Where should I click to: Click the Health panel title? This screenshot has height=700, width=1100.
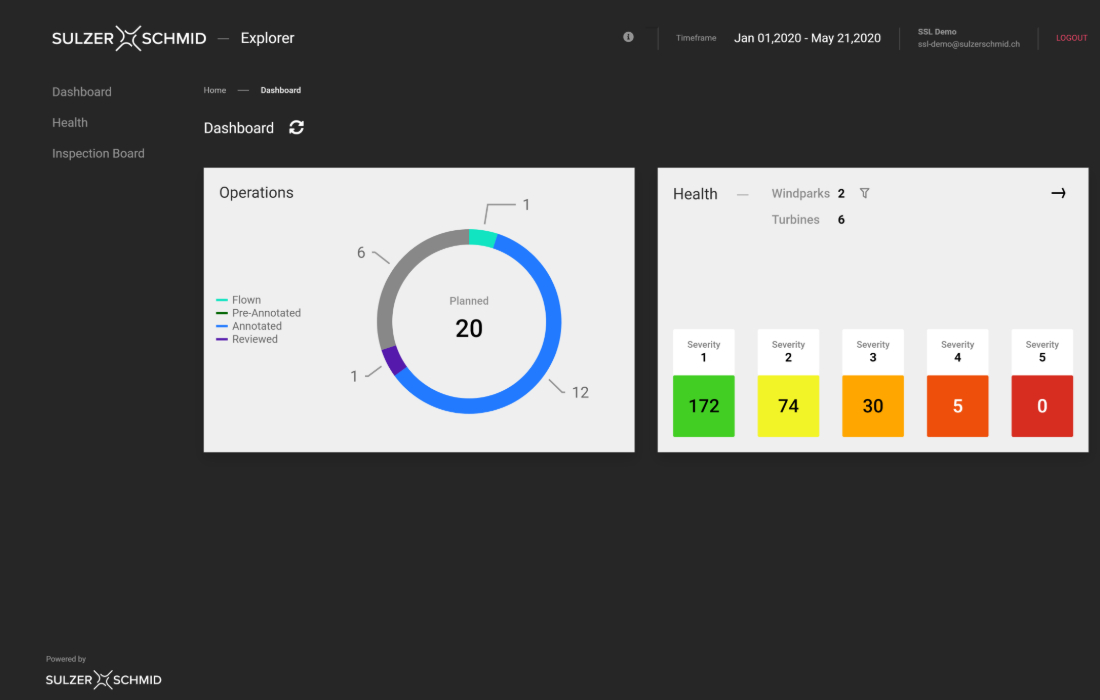click(x=695, y=194)
